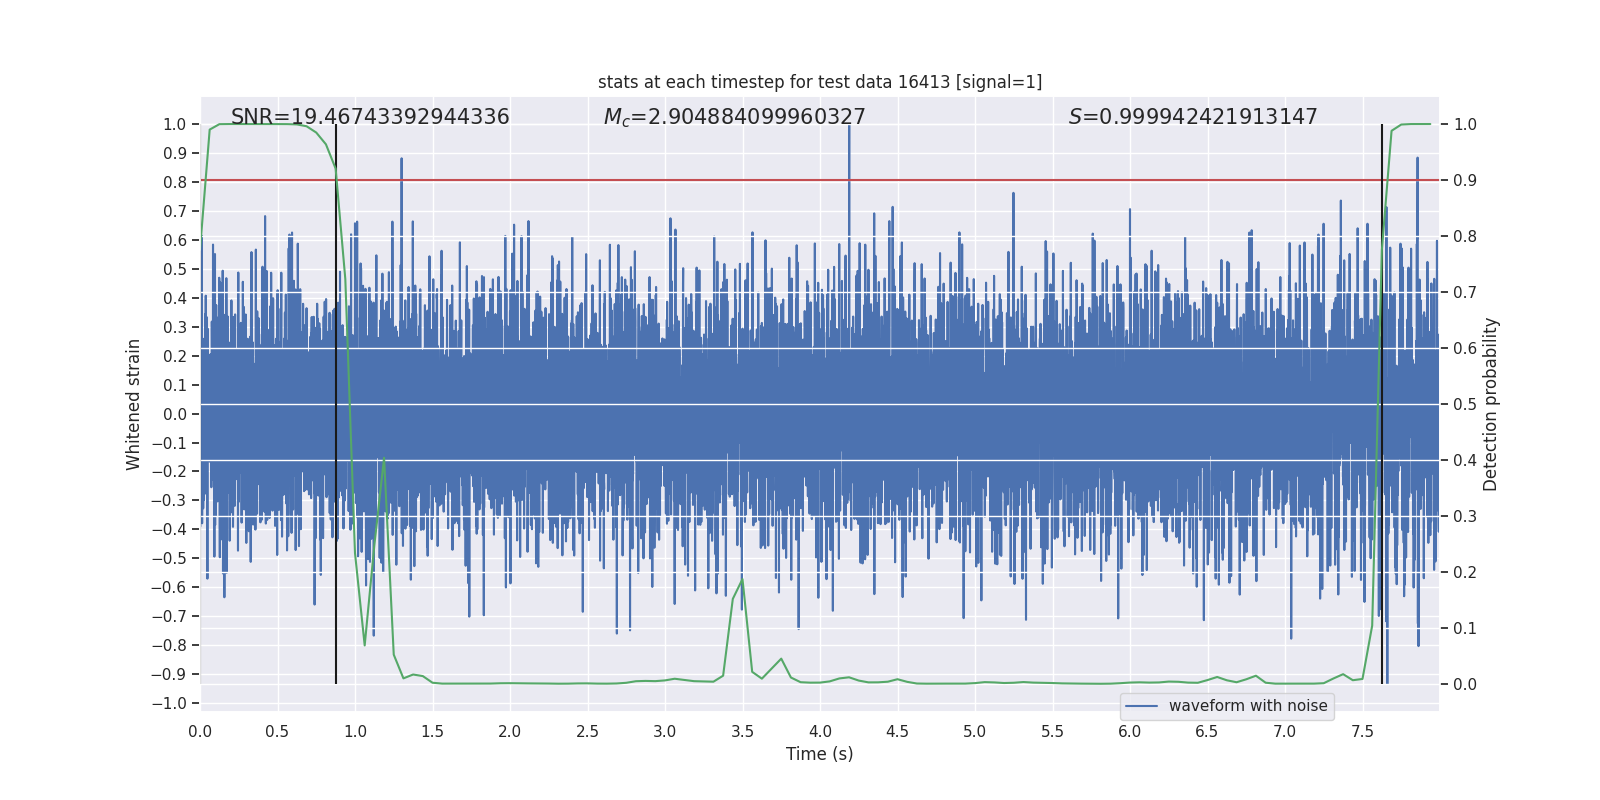The height and width of the screenshot is (800, 1600).
Task: Click the 4.0 tick label on the time axis
Action: (x=819, y=731)
